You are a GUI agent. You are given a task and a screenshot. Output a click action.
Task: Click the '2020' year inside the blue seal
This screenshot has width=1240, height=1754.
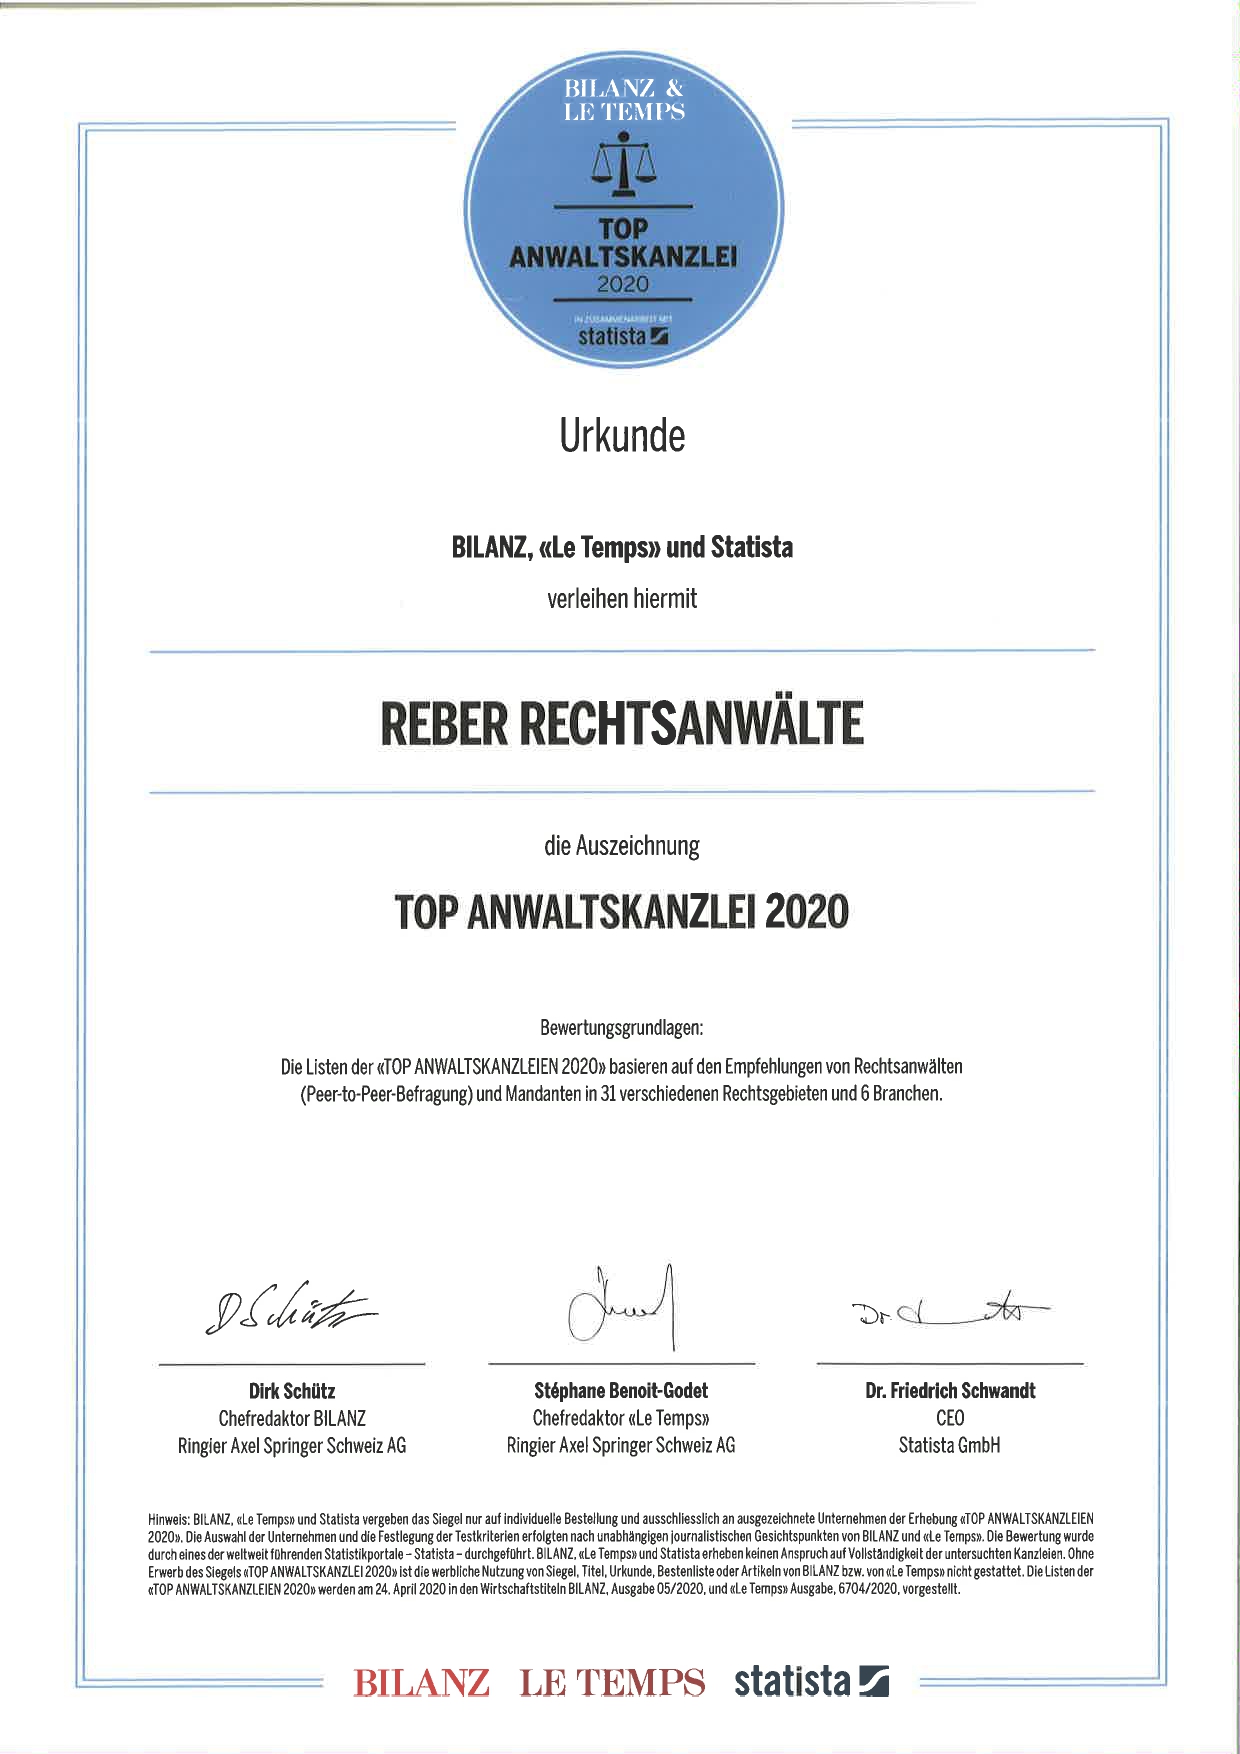tap(623, 284)
